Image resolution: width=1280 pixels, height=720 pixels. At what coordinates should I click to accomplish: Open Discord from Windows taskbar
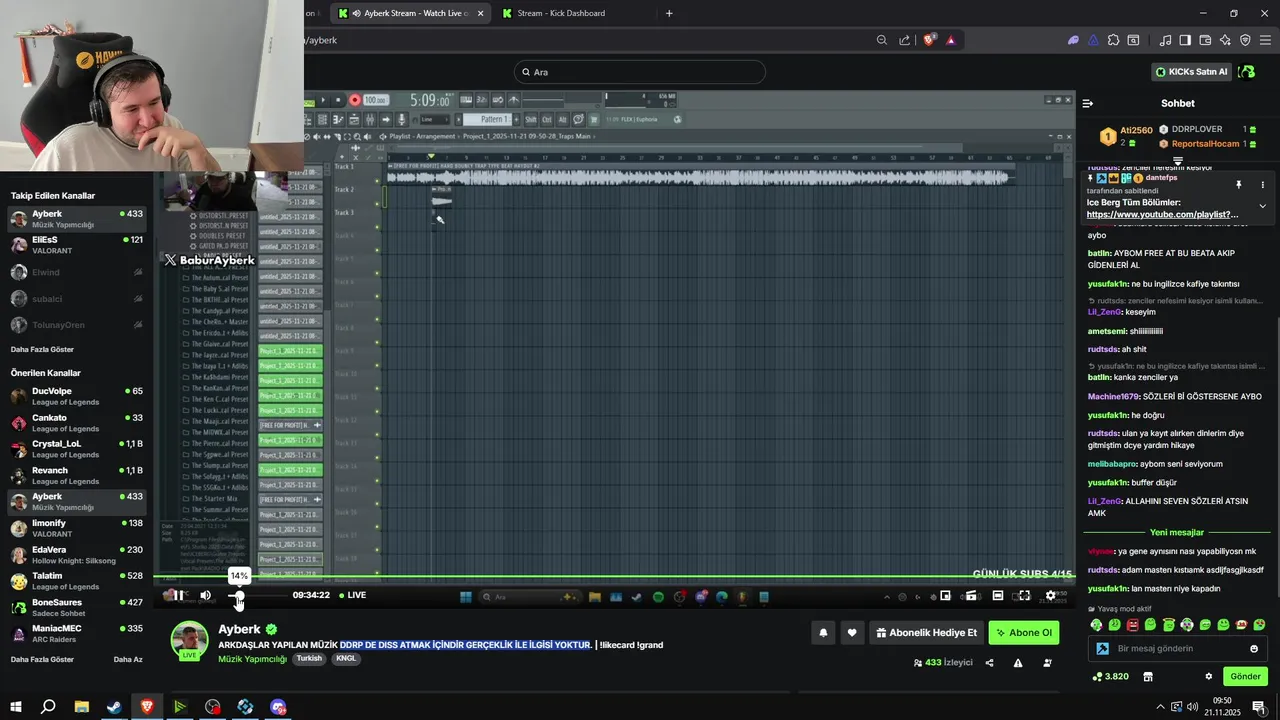[x=278, y=707]
